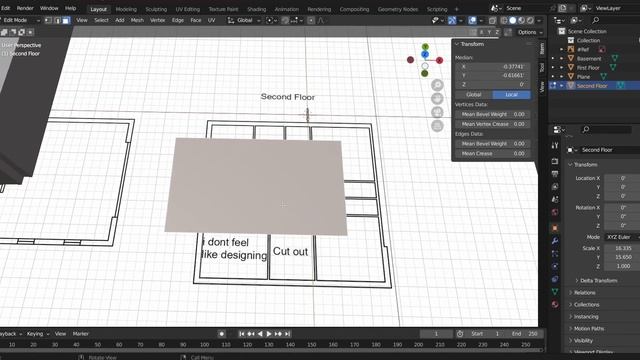Toggle viewport gizmos display
The height and width of the screenshot is (360, 640).
[x=451, y=20]
